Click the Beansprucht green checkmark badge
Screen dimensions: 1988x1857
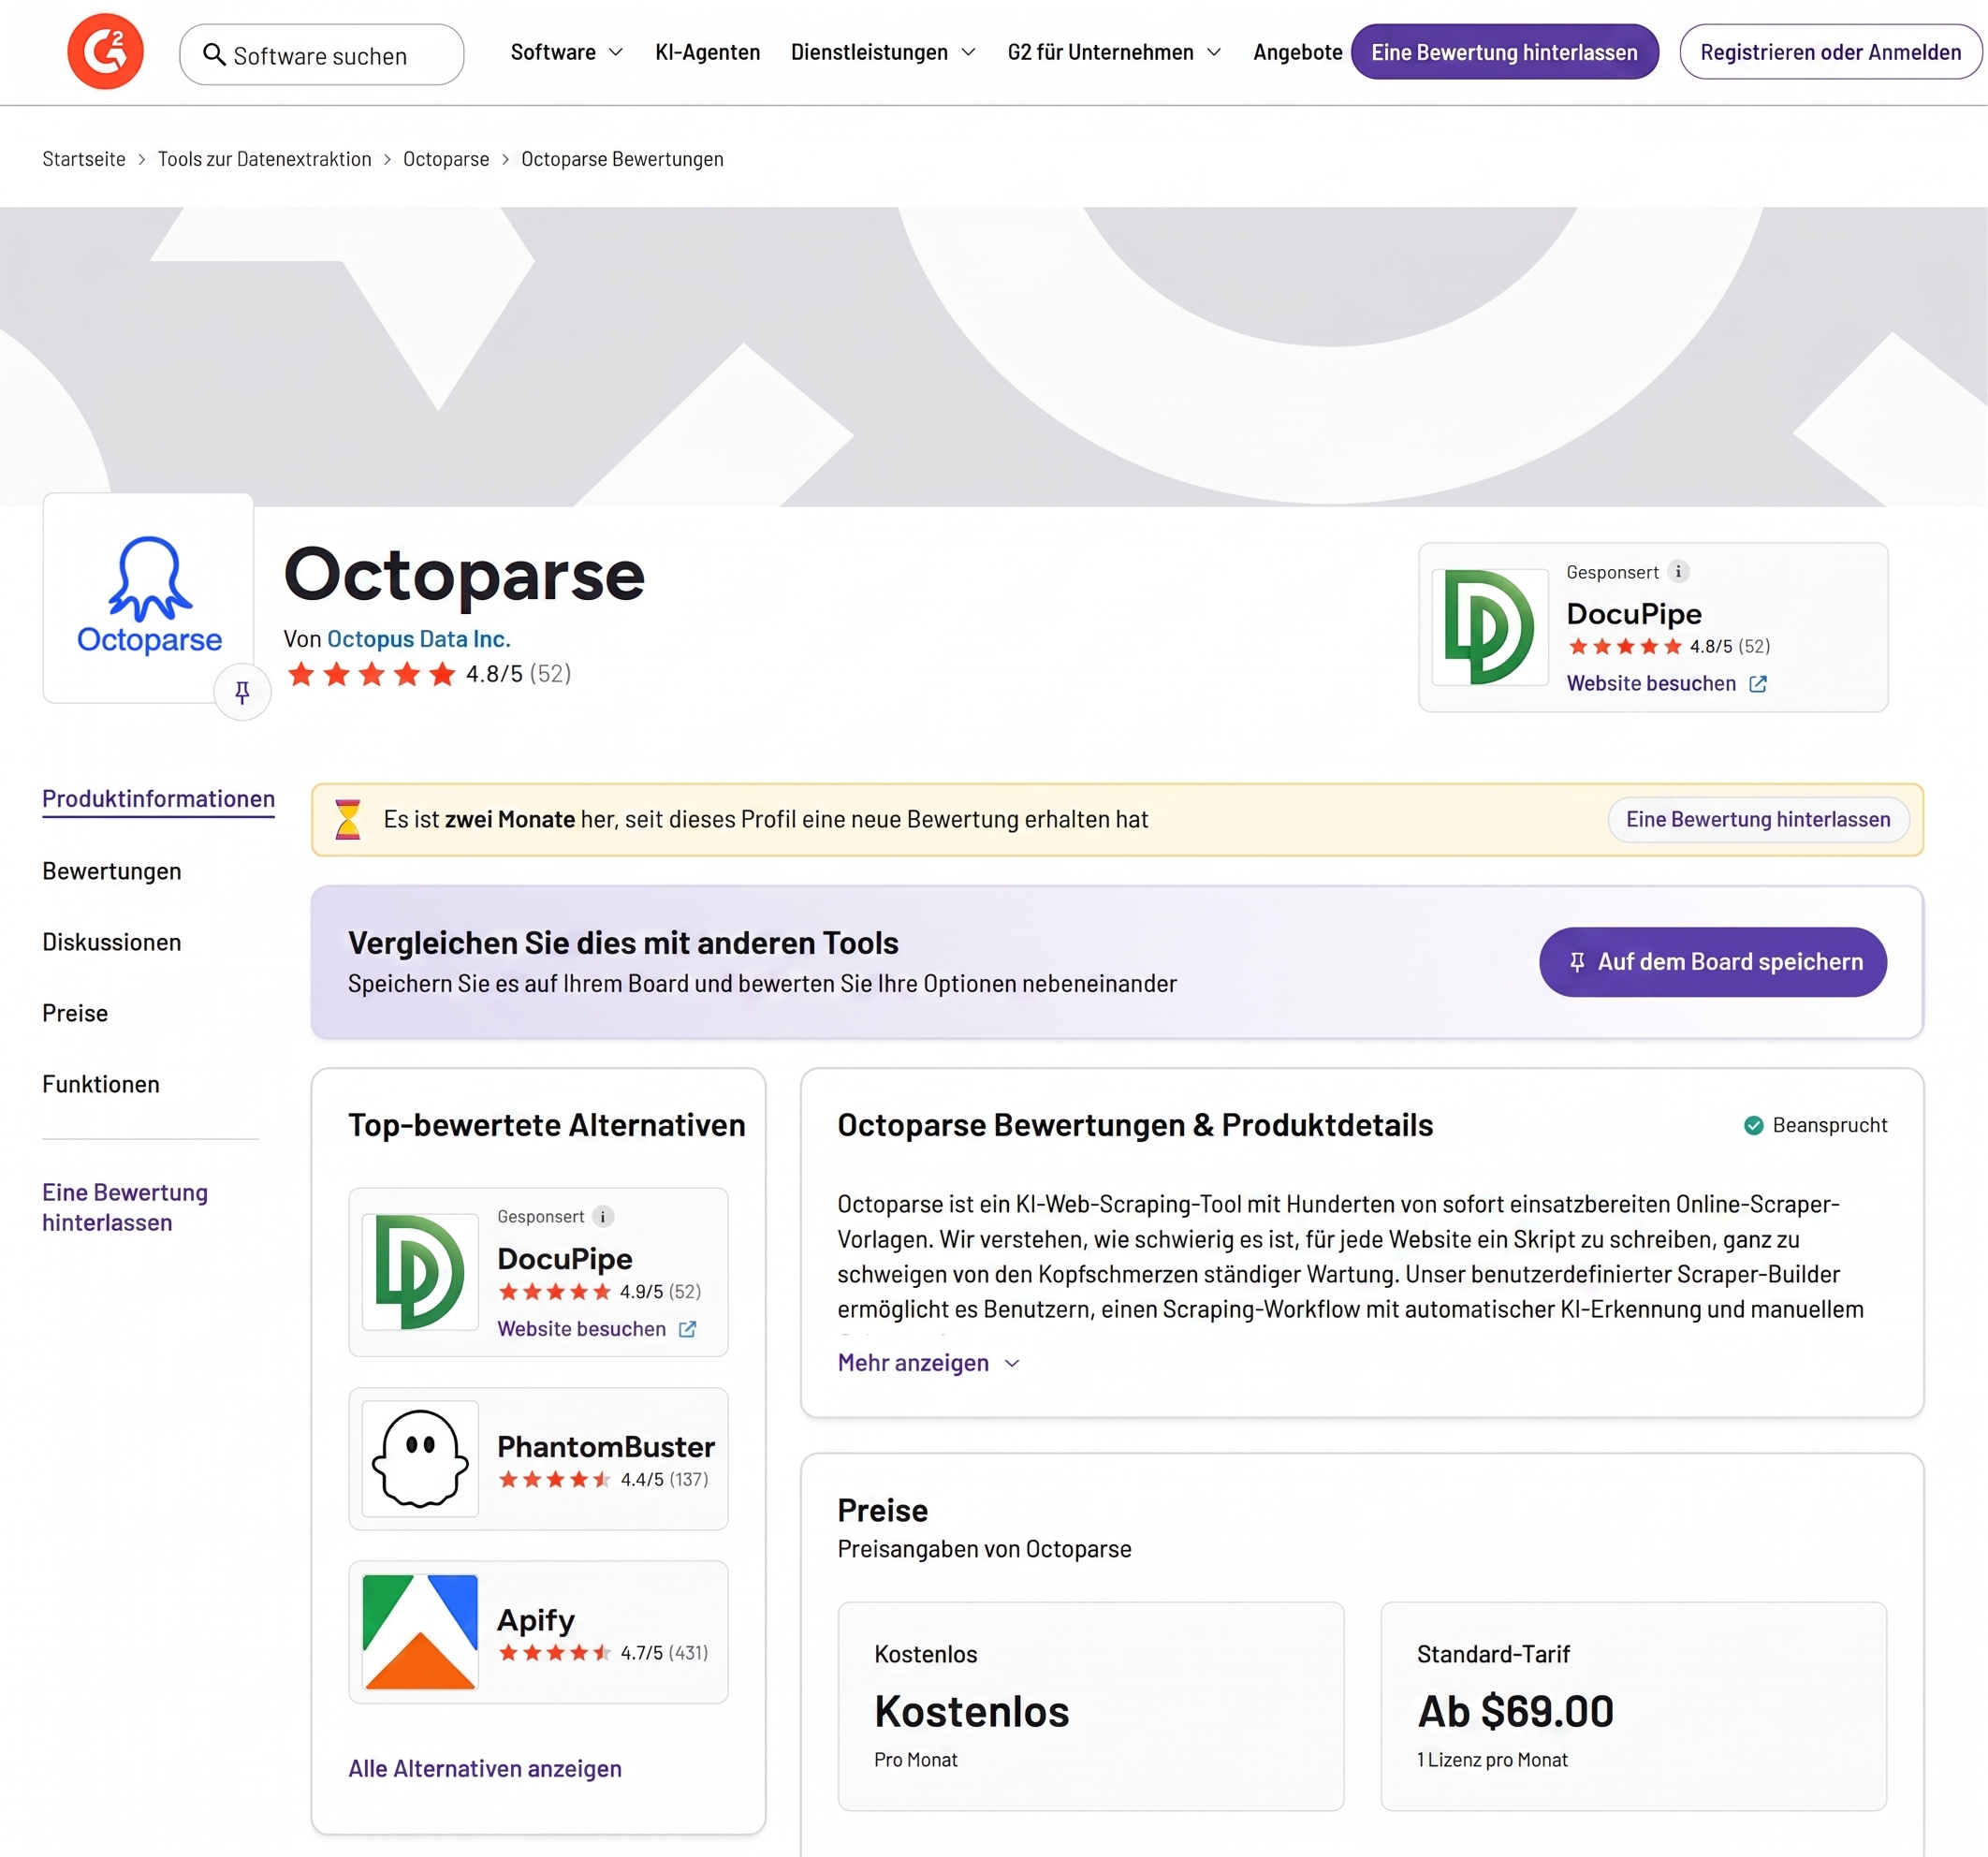1754,1125
